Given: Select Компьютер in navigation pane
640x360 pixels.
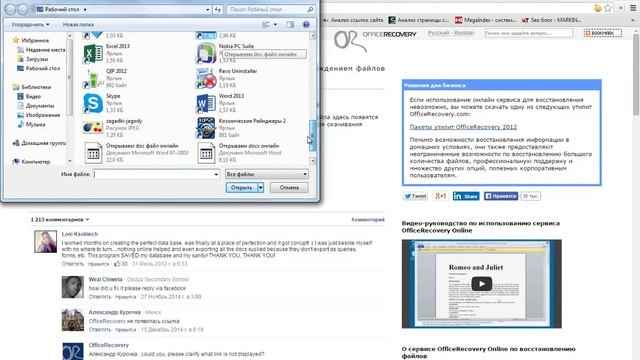Looking at the screenshot, I should [x=31, y=162].
